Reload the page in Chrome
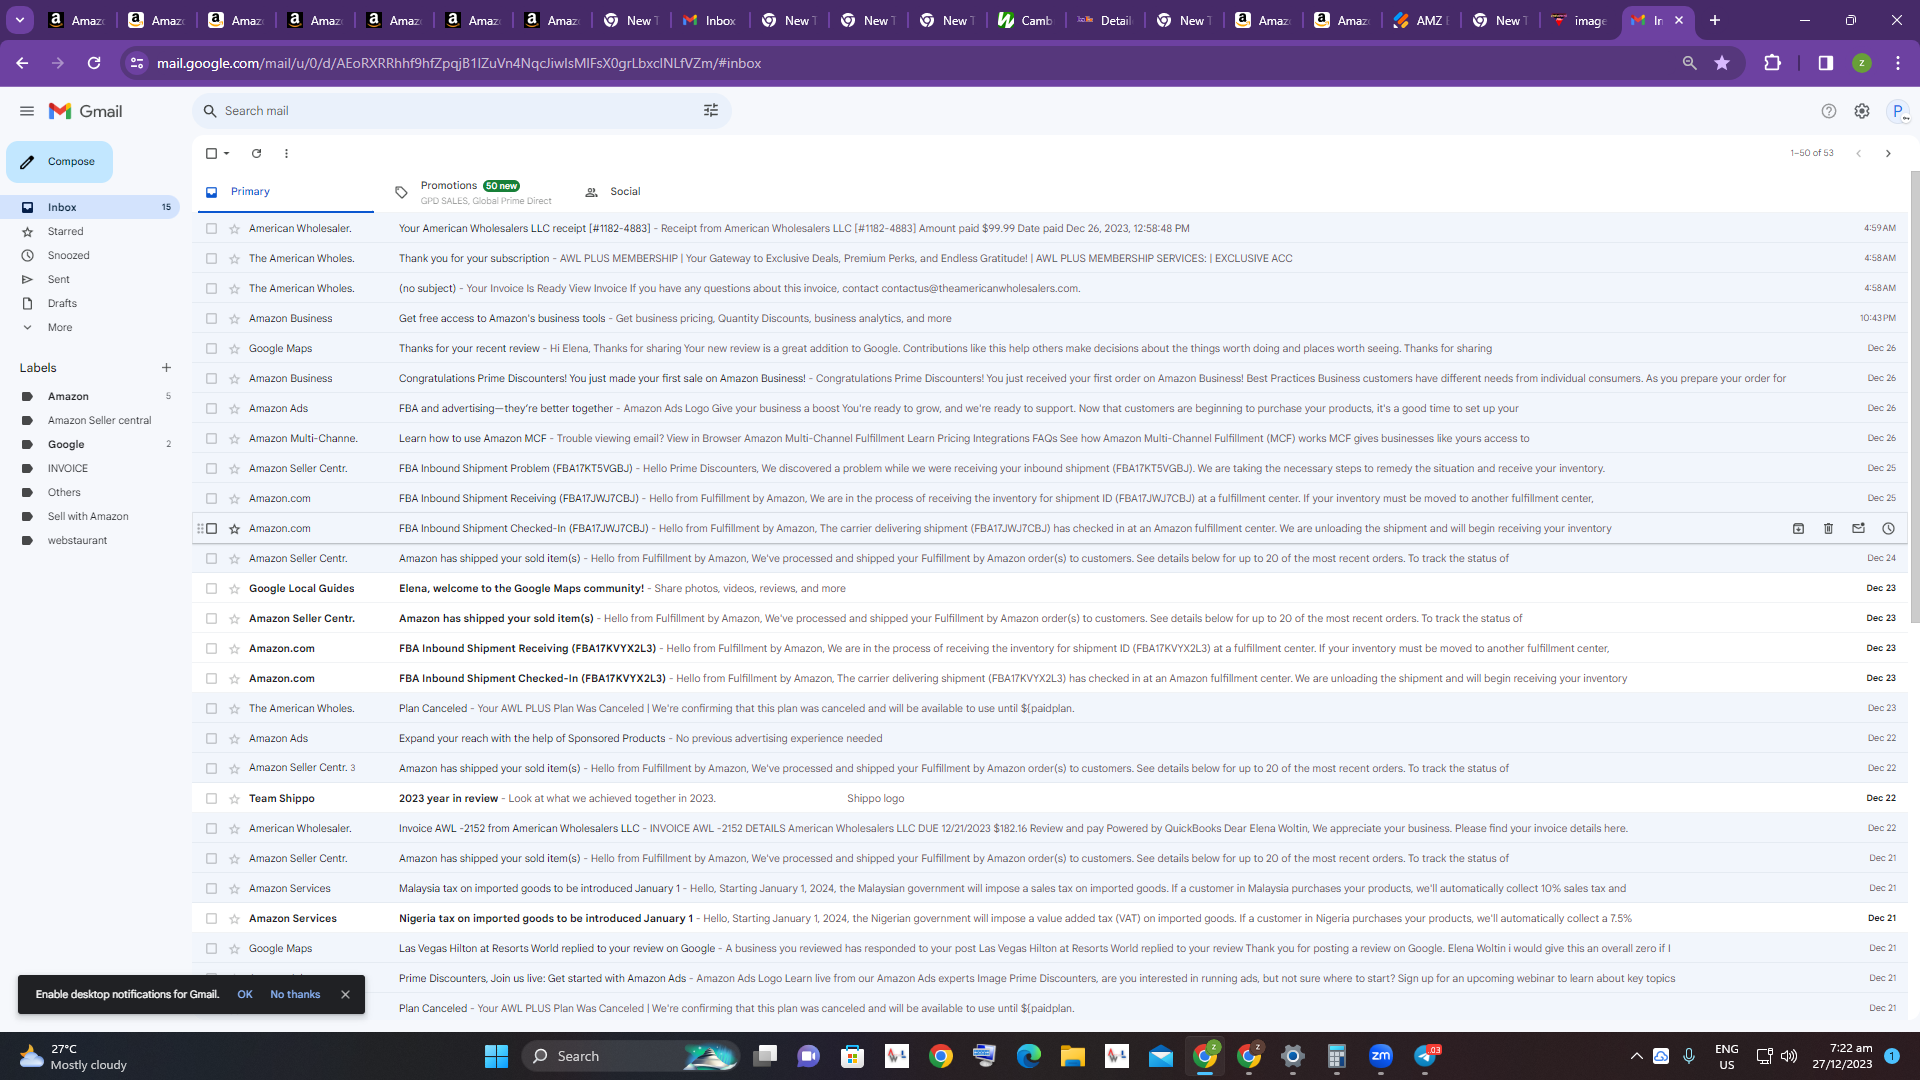 (94, 63)
